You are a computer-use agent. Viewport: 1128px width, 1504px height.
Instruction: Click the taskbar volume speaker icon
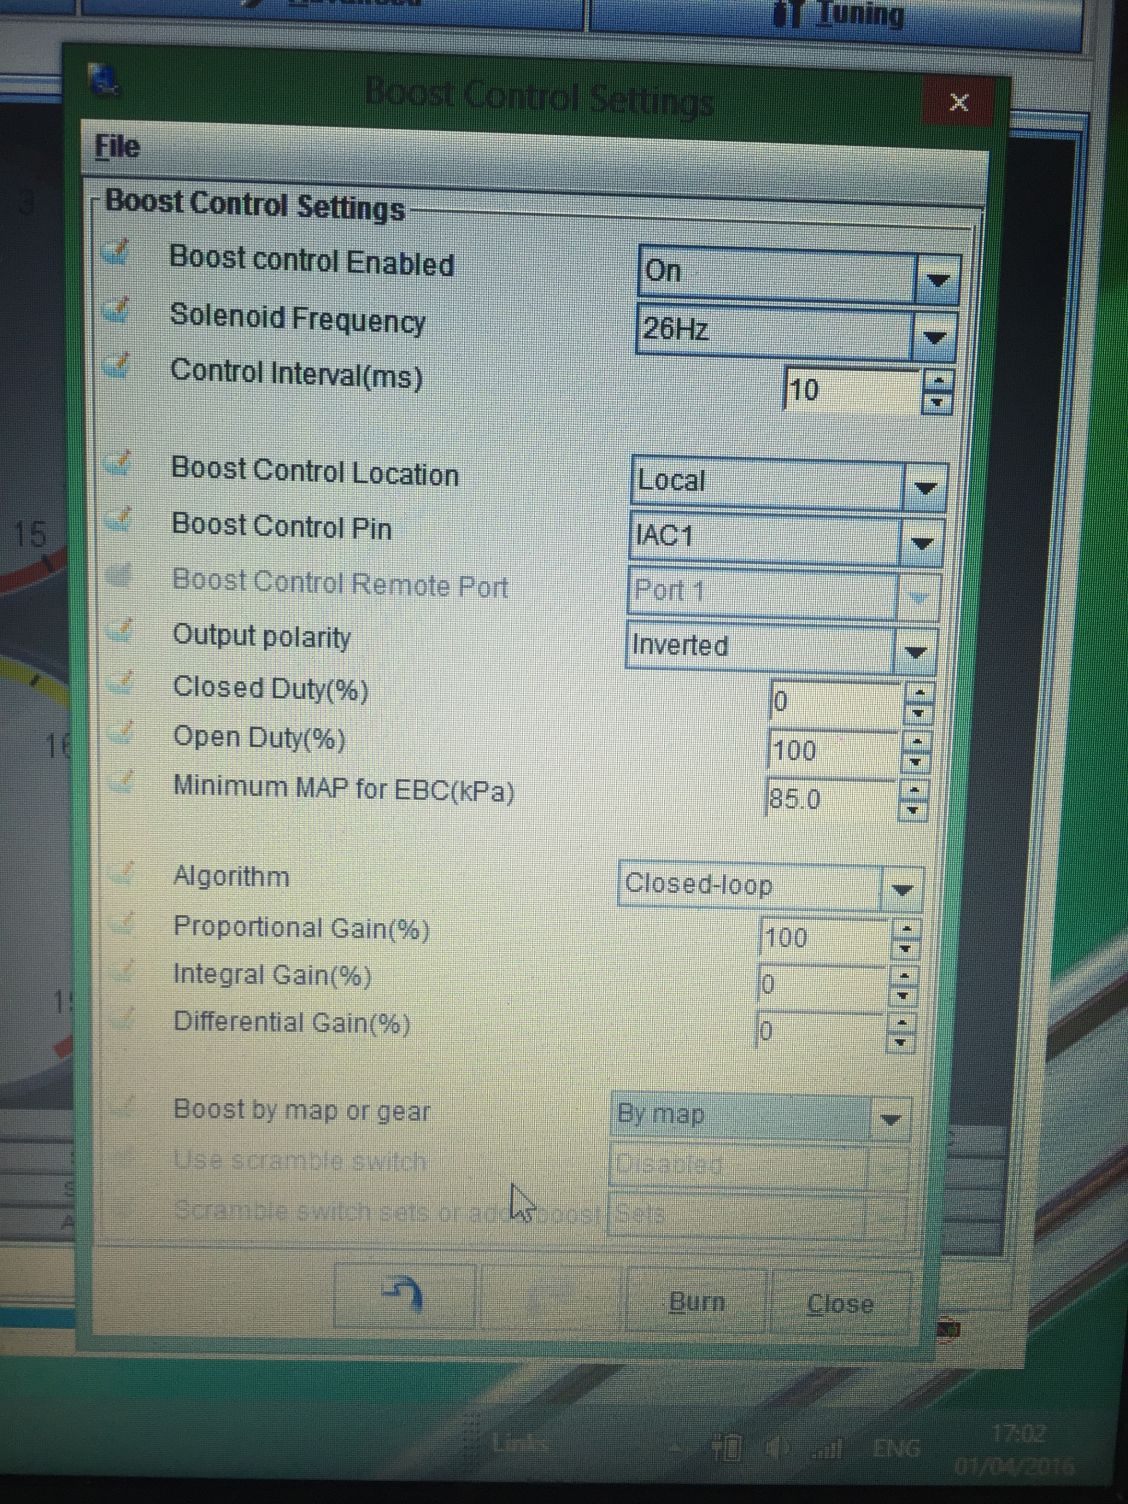tap(776, 1447)
